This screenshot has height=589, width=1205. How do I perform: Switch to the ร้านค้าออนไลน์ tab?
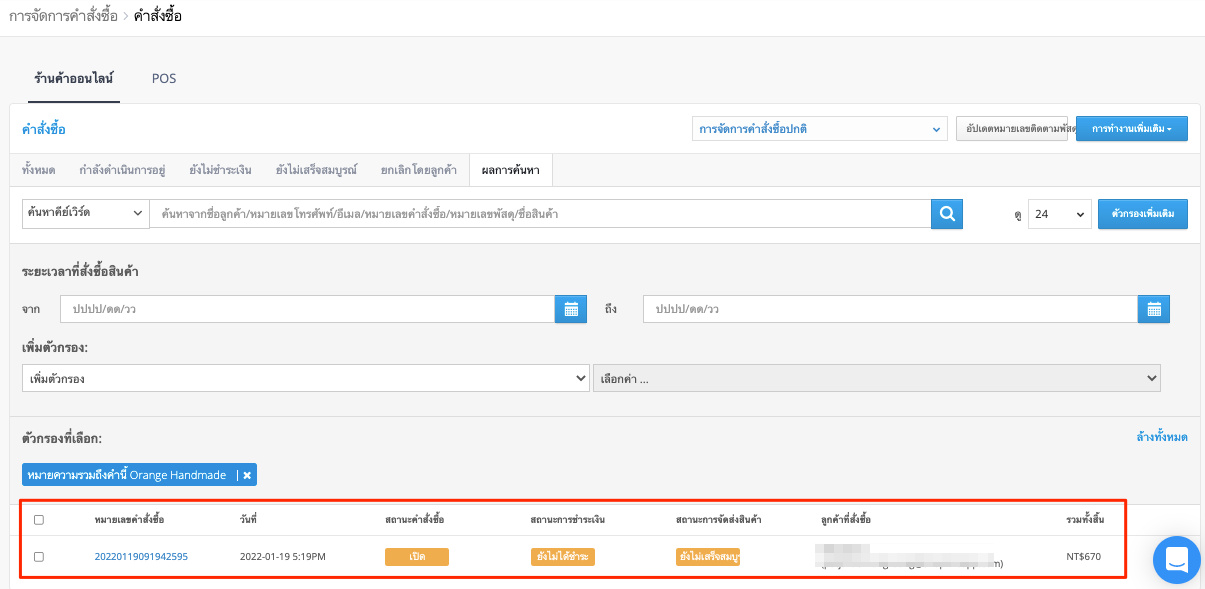[x=75, y=78]
